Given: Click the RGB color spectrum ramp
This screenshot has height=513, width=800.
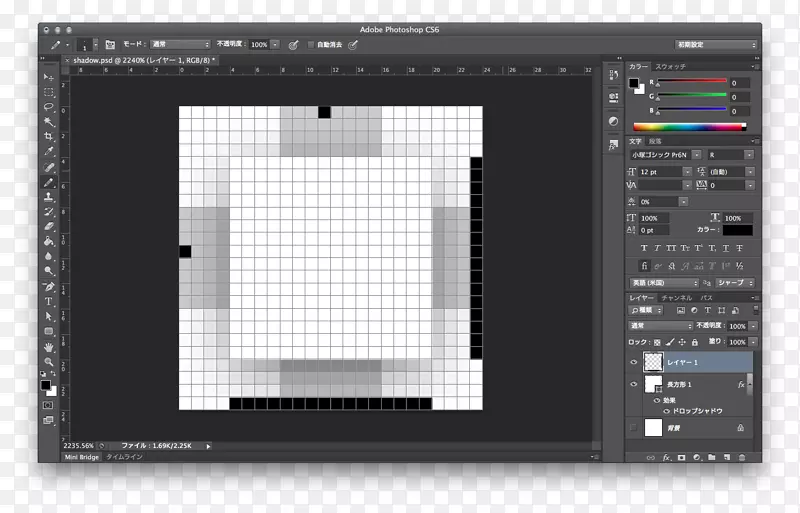Looking at the screenshot, I should point(689,126).
